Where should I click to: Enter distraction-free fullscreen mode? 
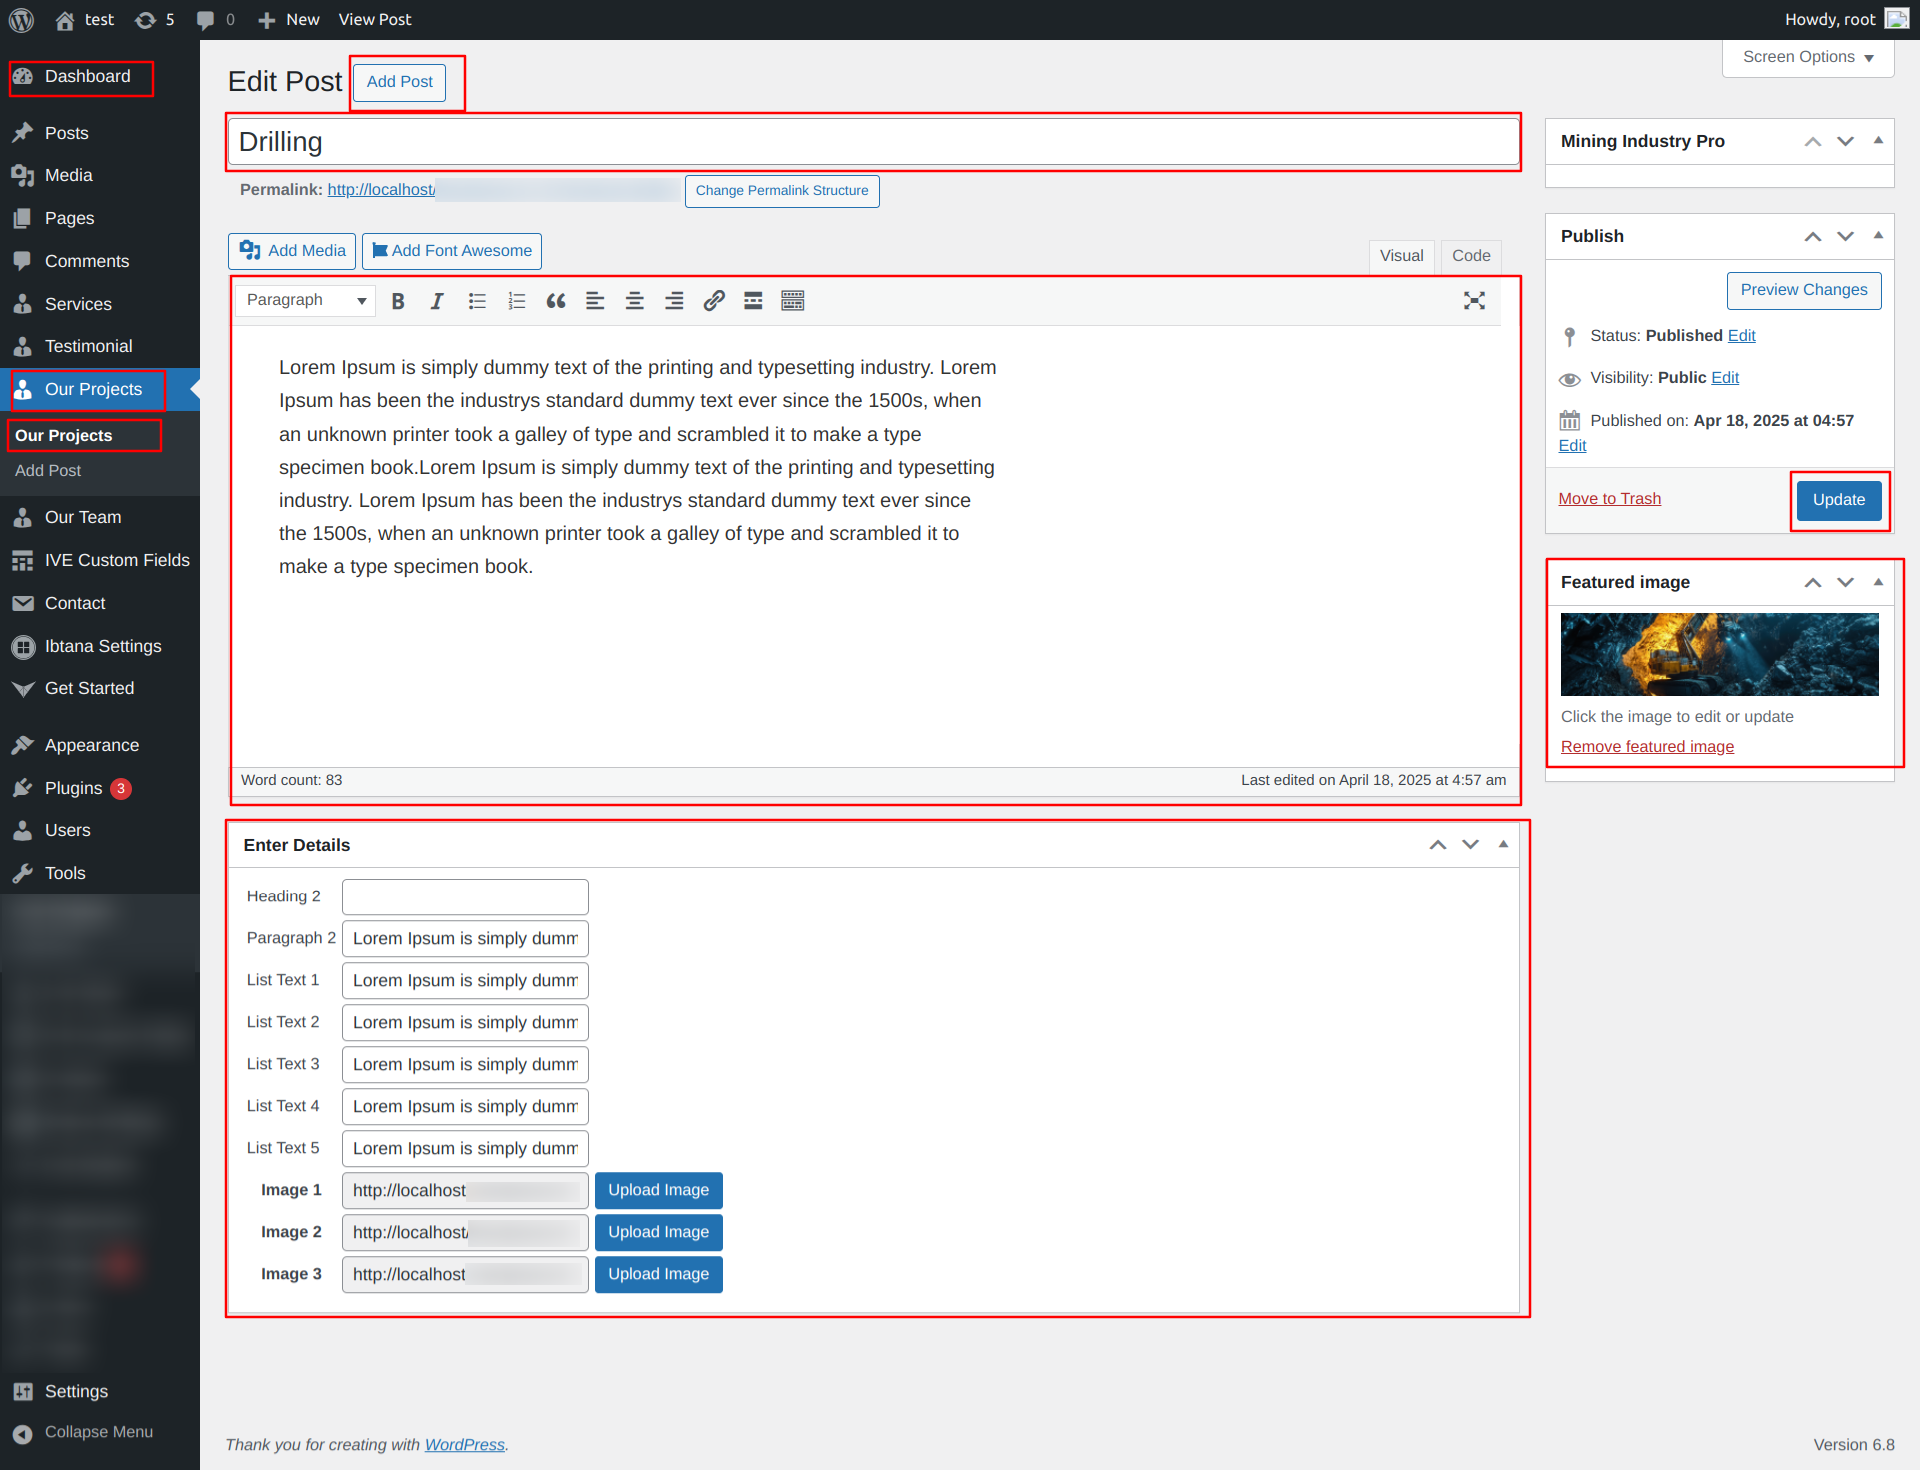coord(1474,301)
